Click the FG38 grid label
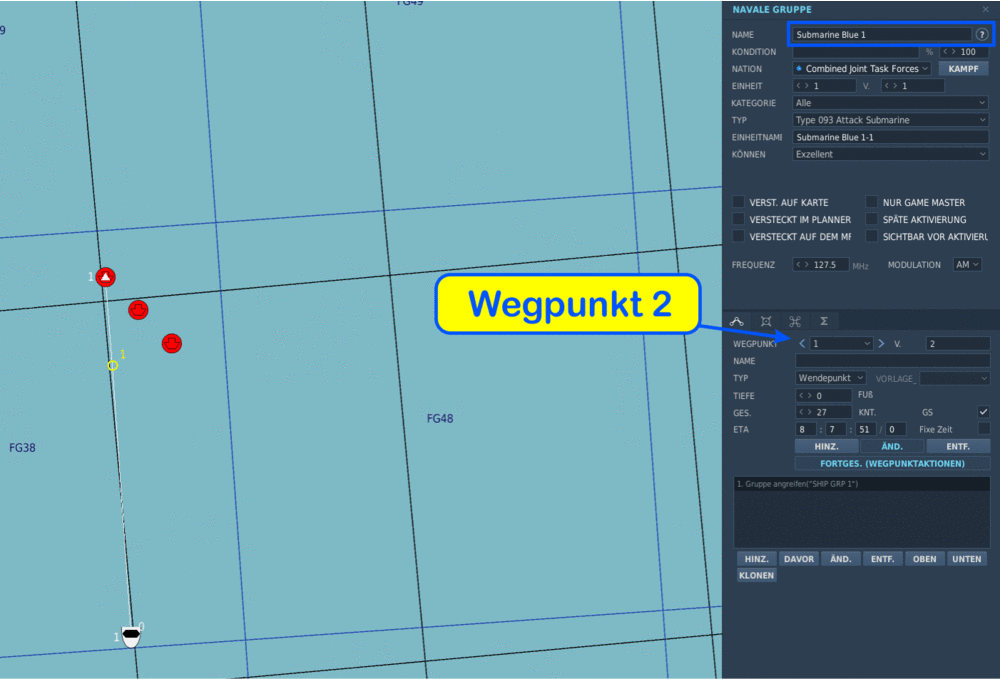1000x679 pixels. 22,448
